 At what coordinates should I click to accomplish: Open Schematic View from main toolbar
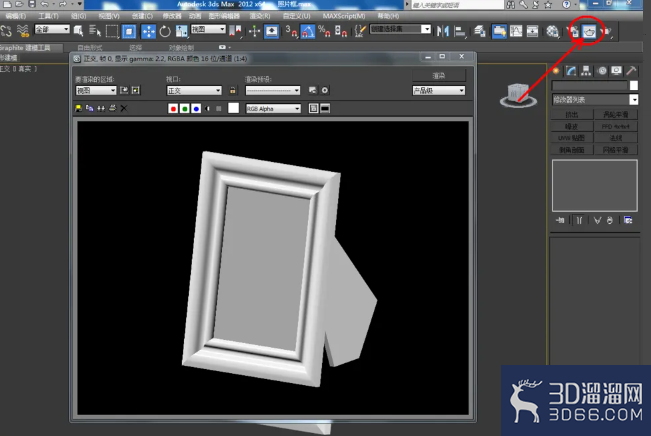[x=532, y=31]
